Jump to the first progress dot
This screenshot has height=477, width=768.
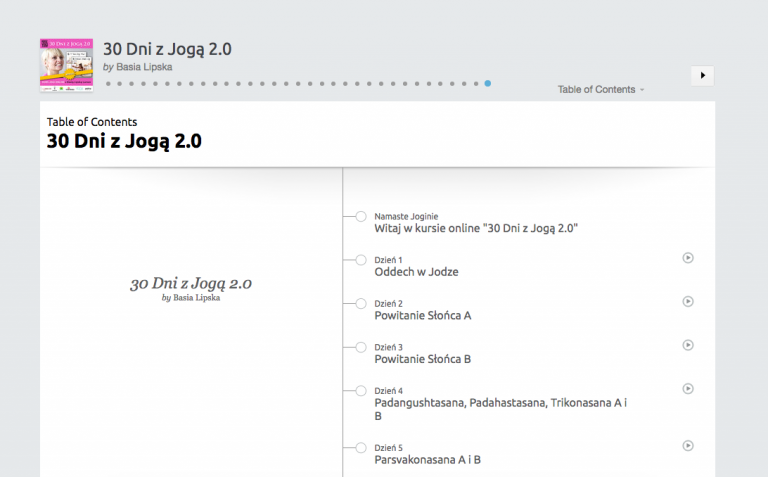tap(108, 84)
